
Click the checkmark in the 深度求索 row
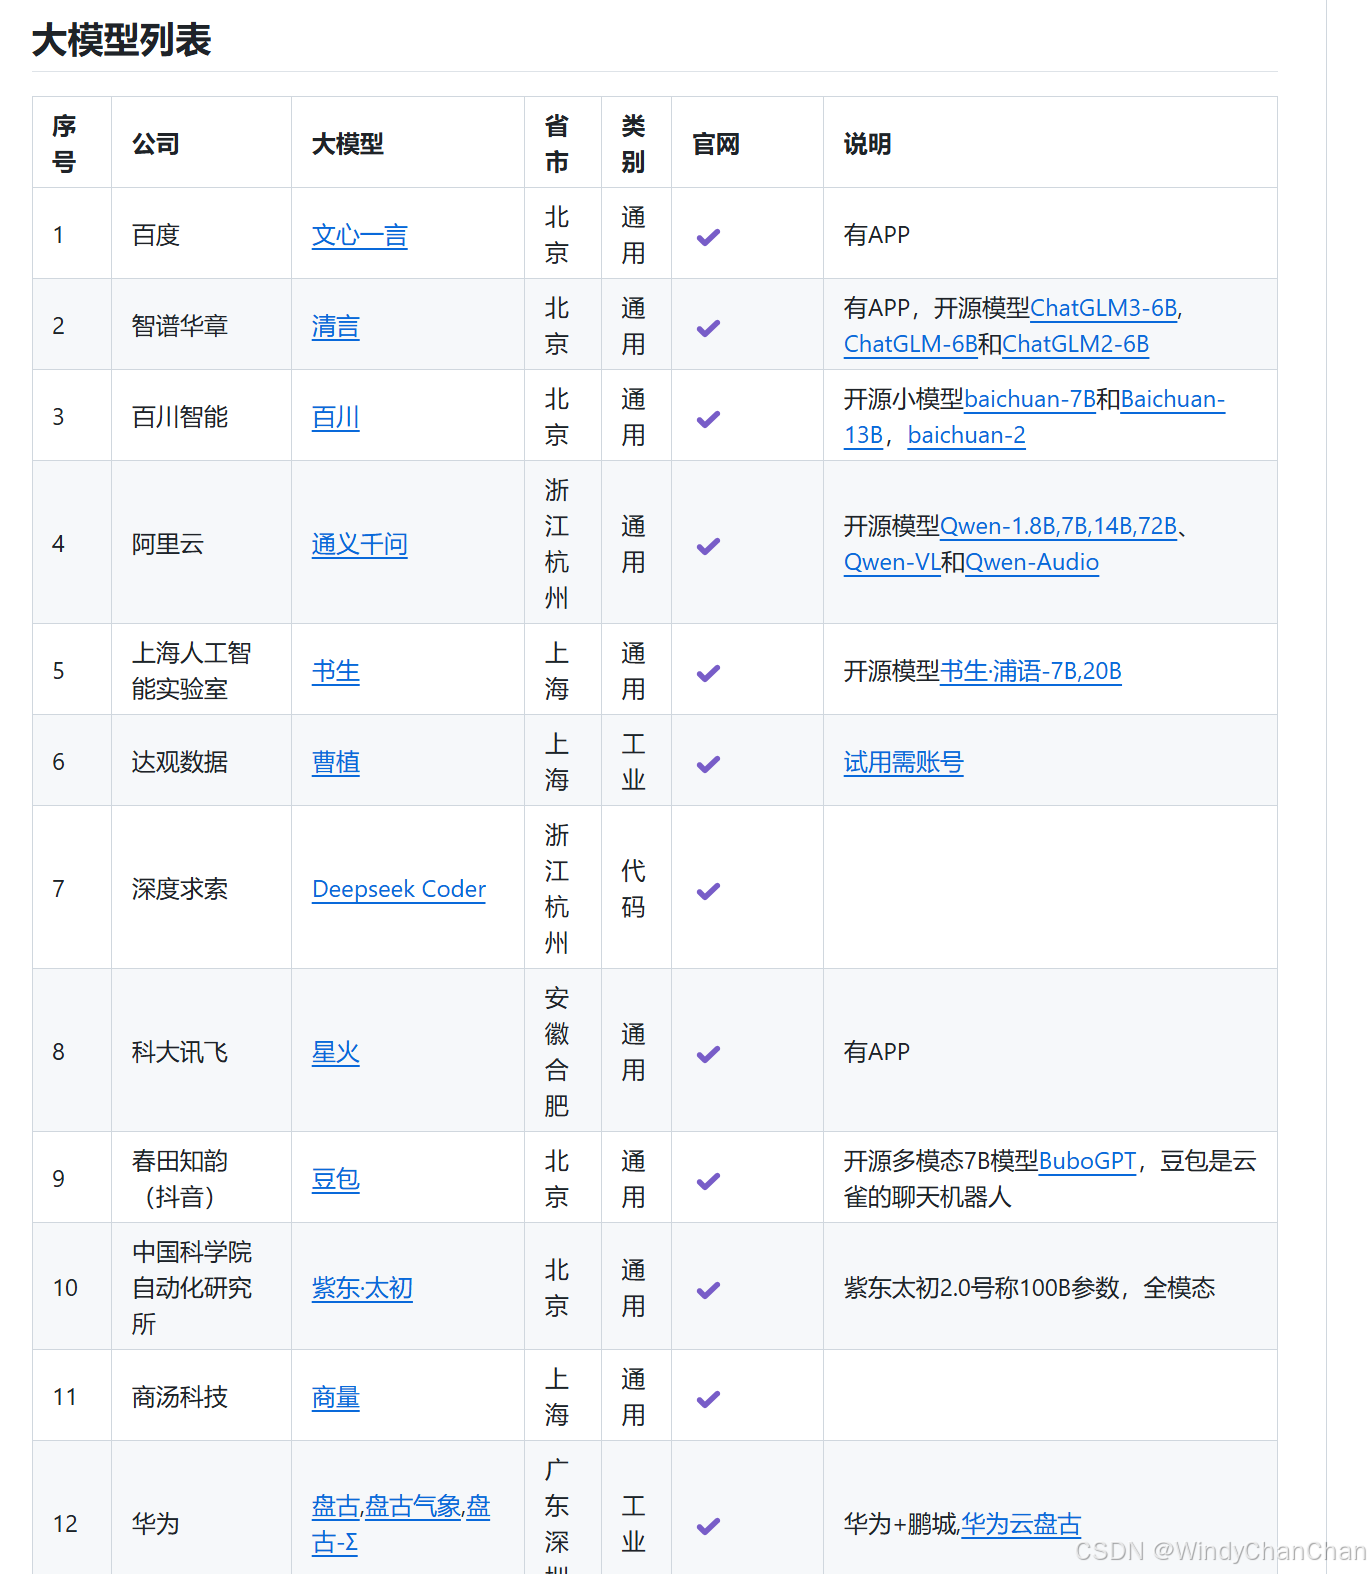708,891
